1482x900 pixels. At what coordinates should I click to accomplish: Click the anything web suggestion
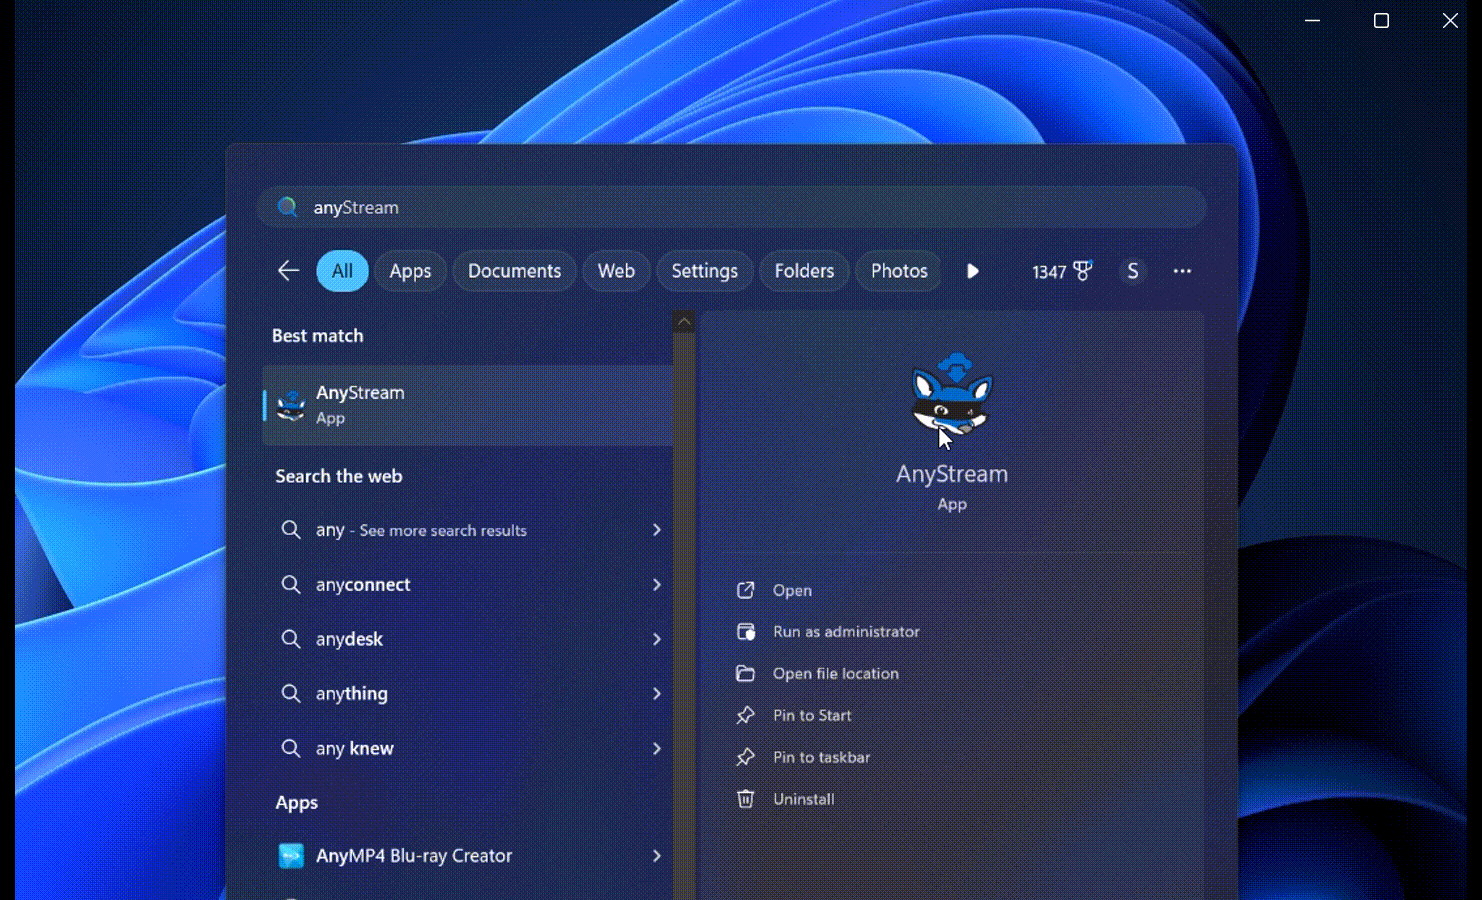point(467,693)
